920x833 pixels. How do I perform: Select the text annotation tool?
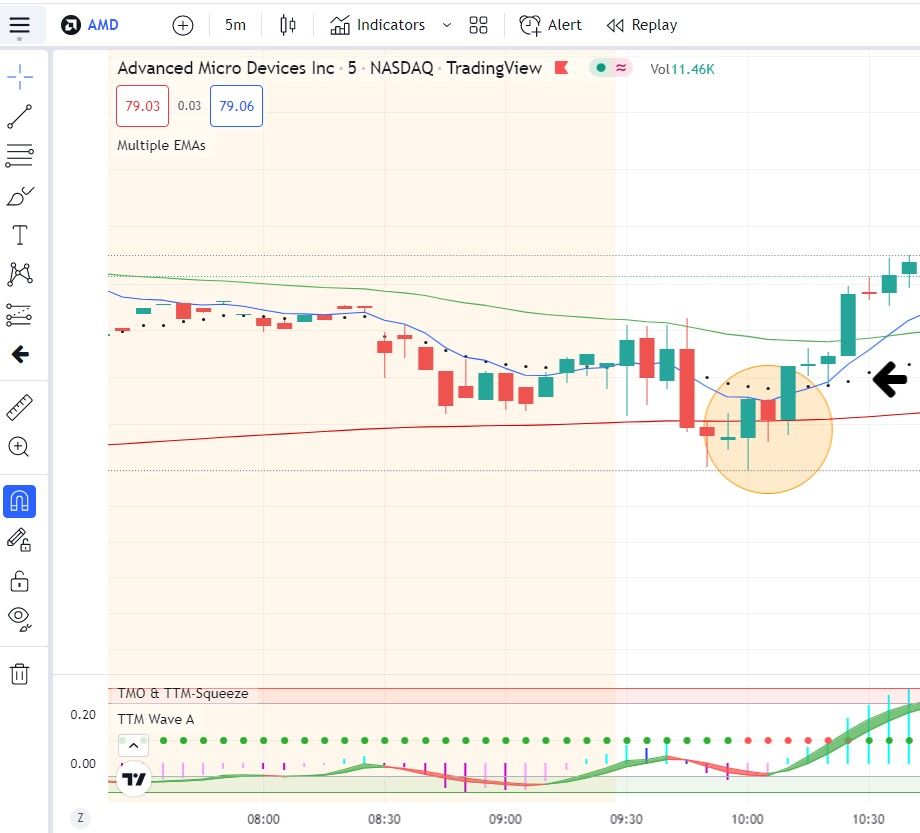pos(19,235)
